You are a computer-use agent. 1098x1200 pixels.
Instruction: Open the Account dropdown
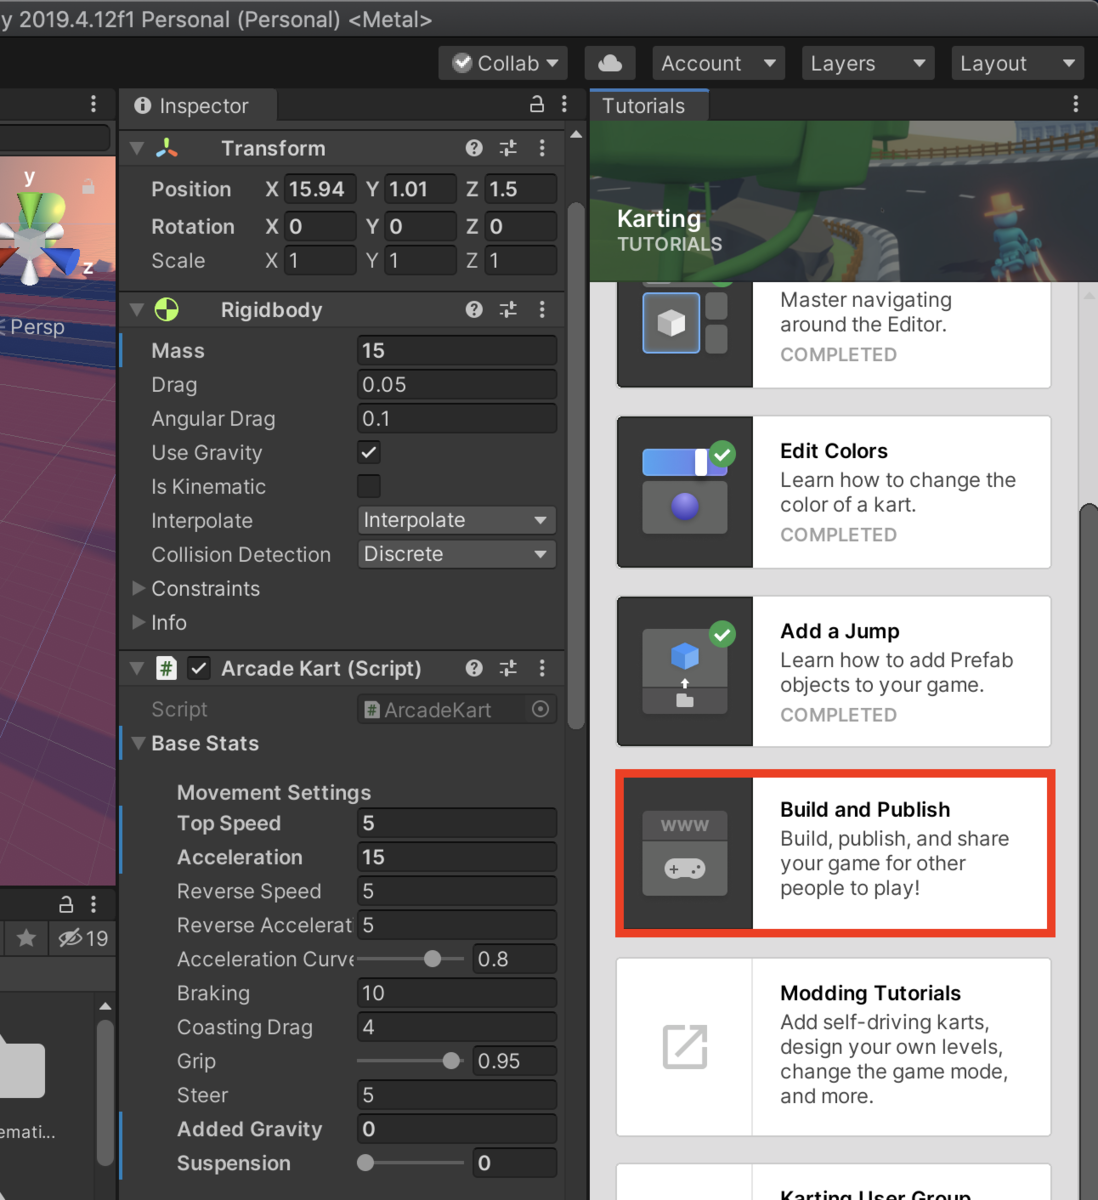tap(718, 63)
